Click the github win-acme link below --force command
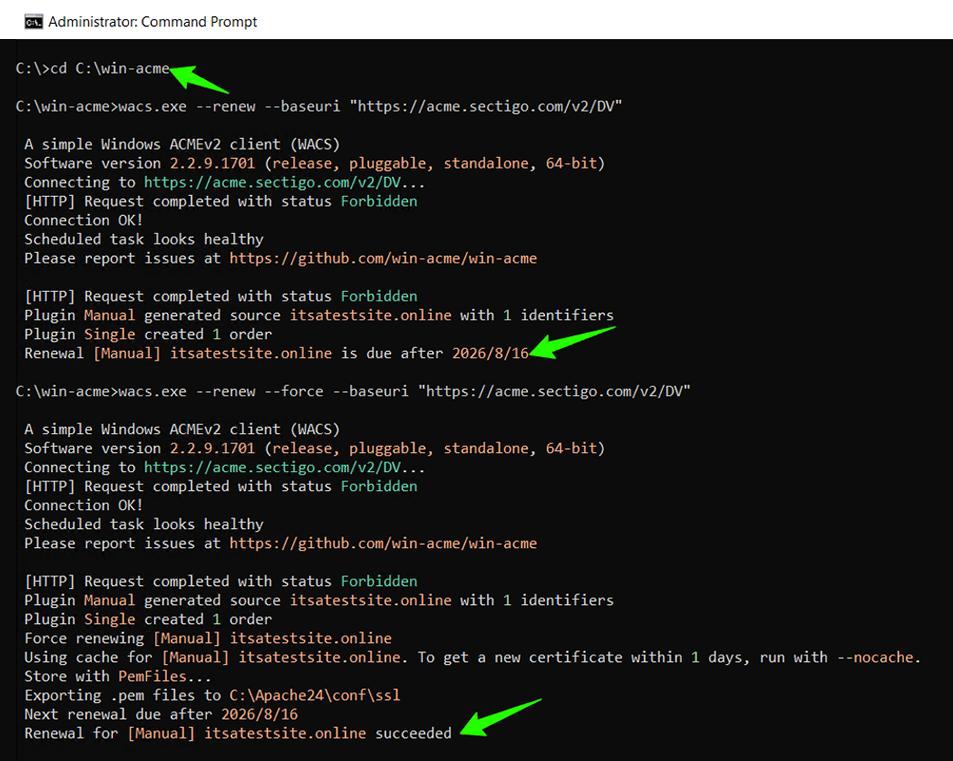Screen dimensions: 953x761 pos(383,544)
